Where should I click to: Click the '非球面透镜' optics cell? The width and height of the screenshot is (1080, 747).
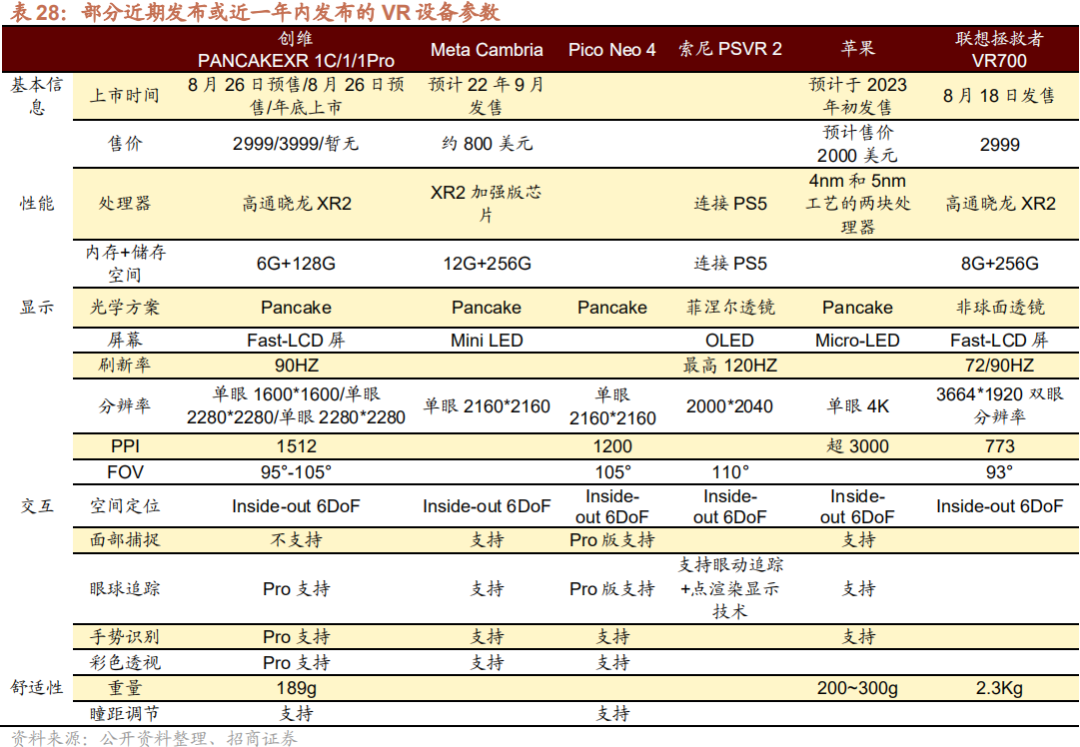tap(999, 307)
